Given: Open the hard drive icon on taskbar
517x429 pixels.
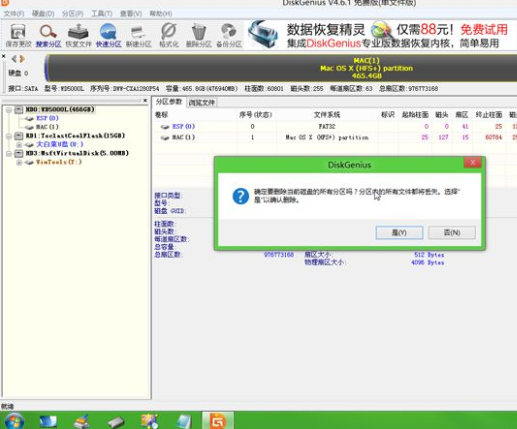Looking at the screenshot, I should point(116,422).
